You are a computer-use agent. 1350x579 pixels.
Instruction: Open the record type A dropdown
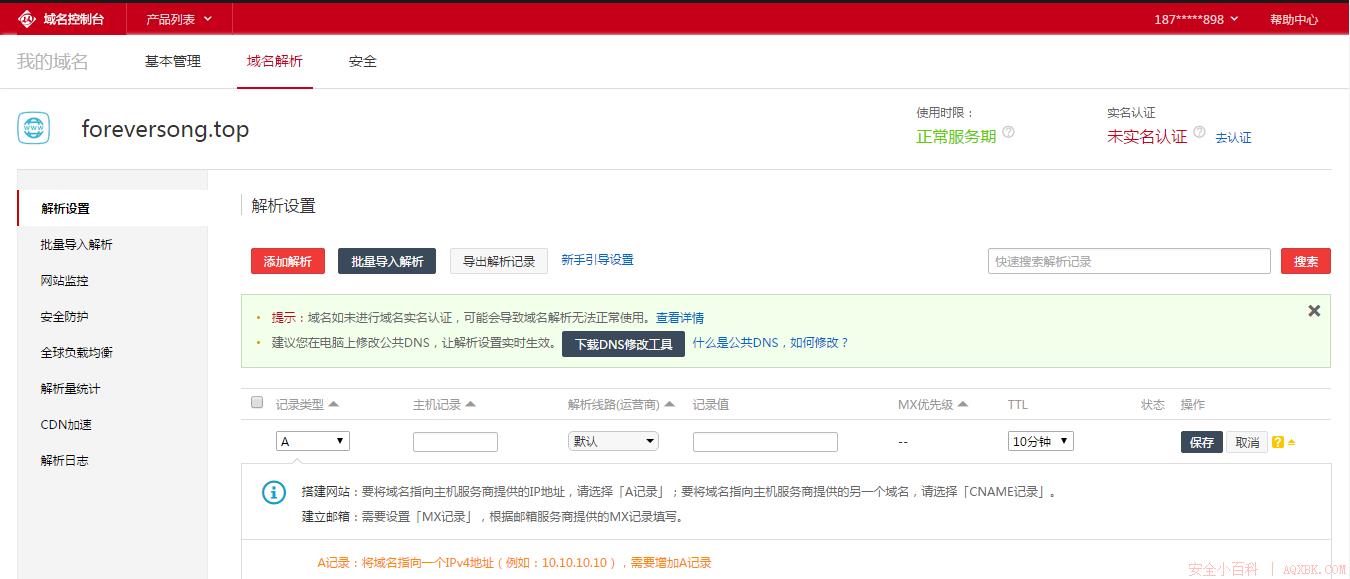point(313,441)
